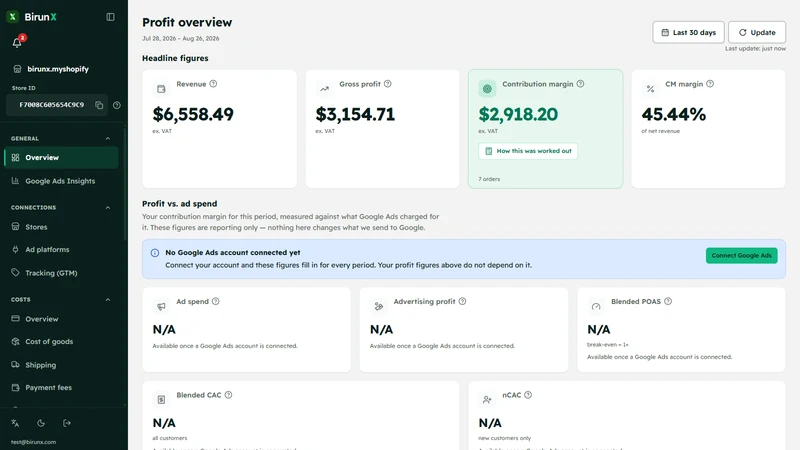Image resolution: width=800 pixels, height=450 pixels.
Task: Collapse the GENERAL section
Action: (x=108, y=138)
